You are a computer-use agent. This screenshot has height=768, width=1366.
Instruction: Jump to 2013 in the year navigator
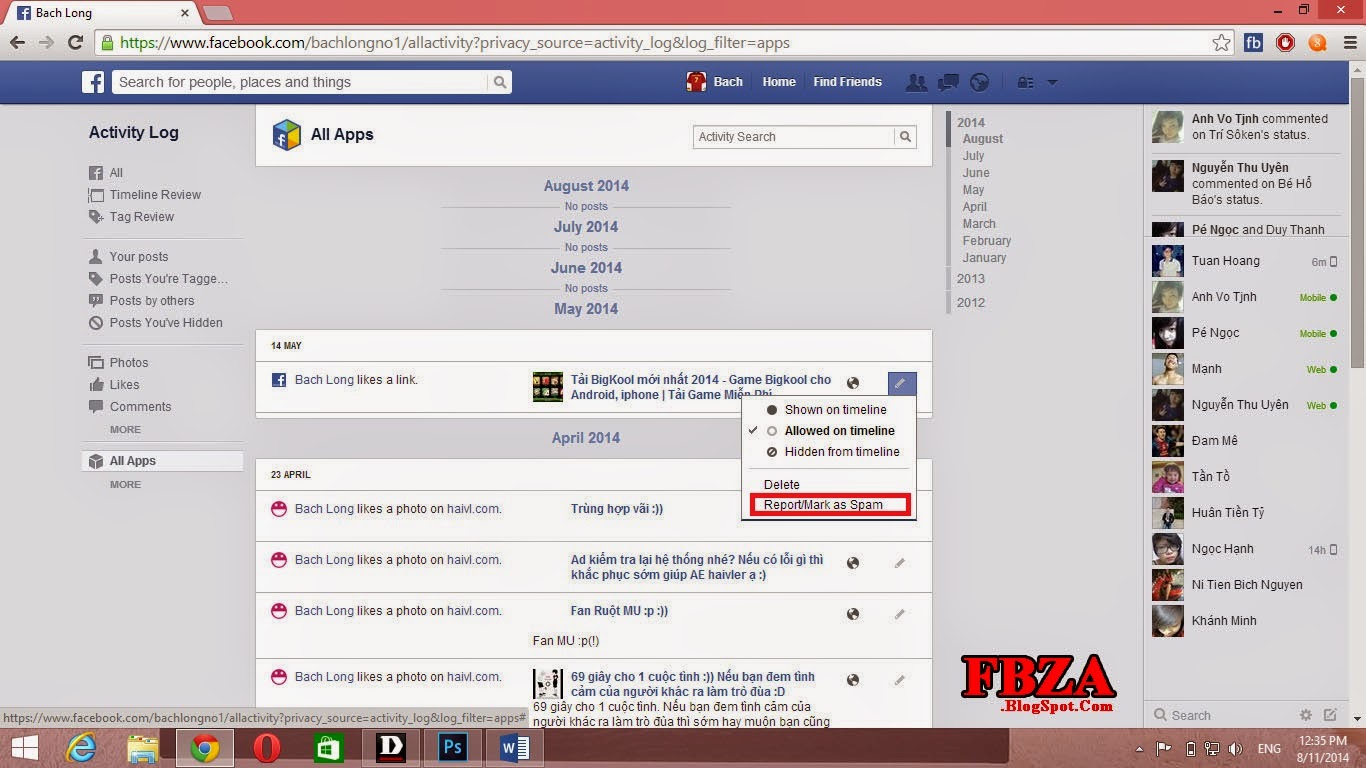(x=970, y=279)
